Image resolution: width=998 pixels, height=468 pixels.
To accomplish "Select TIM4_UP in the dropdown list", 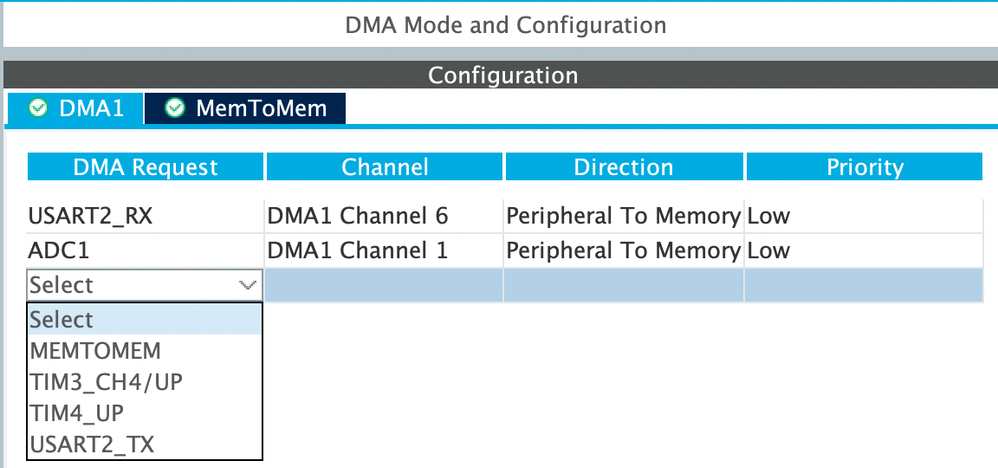I will point(77,413).
